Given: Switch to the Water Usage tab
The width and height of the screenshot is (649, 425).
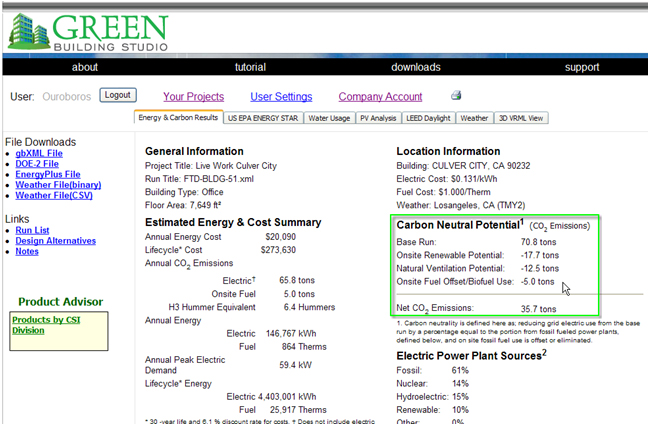Looking at the screenshot, I should click(x=329, y=118).
